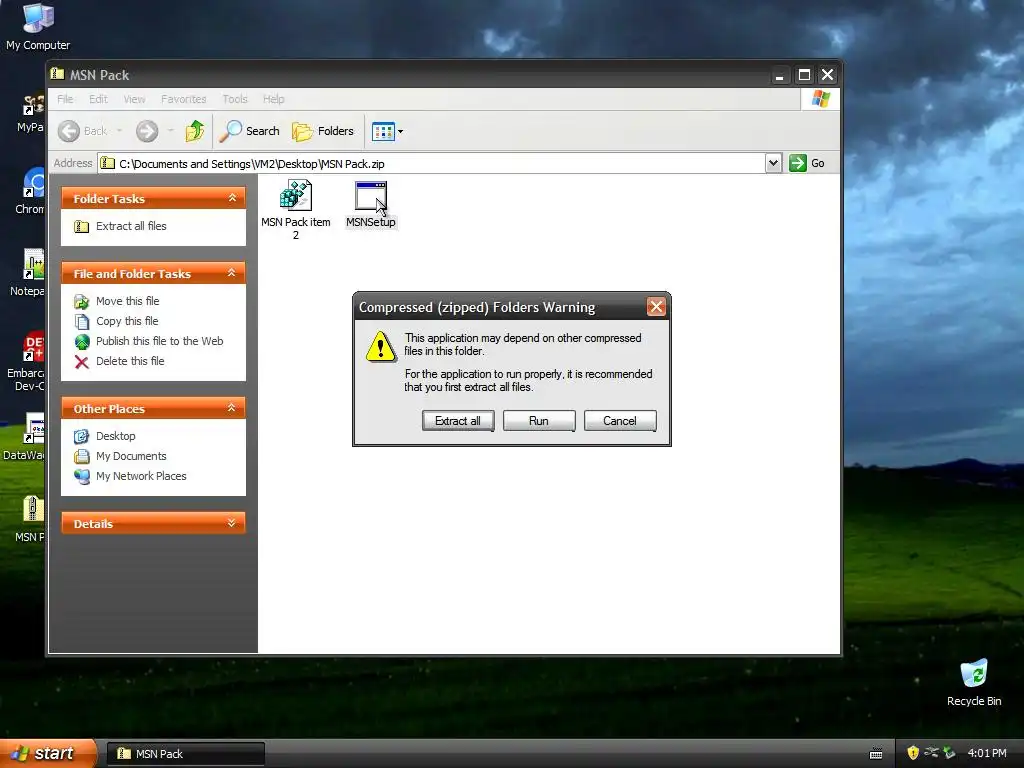
Task: Collapse the File and Folder Tasks panel
Action: pyautogui.click(x=232, y=273)
